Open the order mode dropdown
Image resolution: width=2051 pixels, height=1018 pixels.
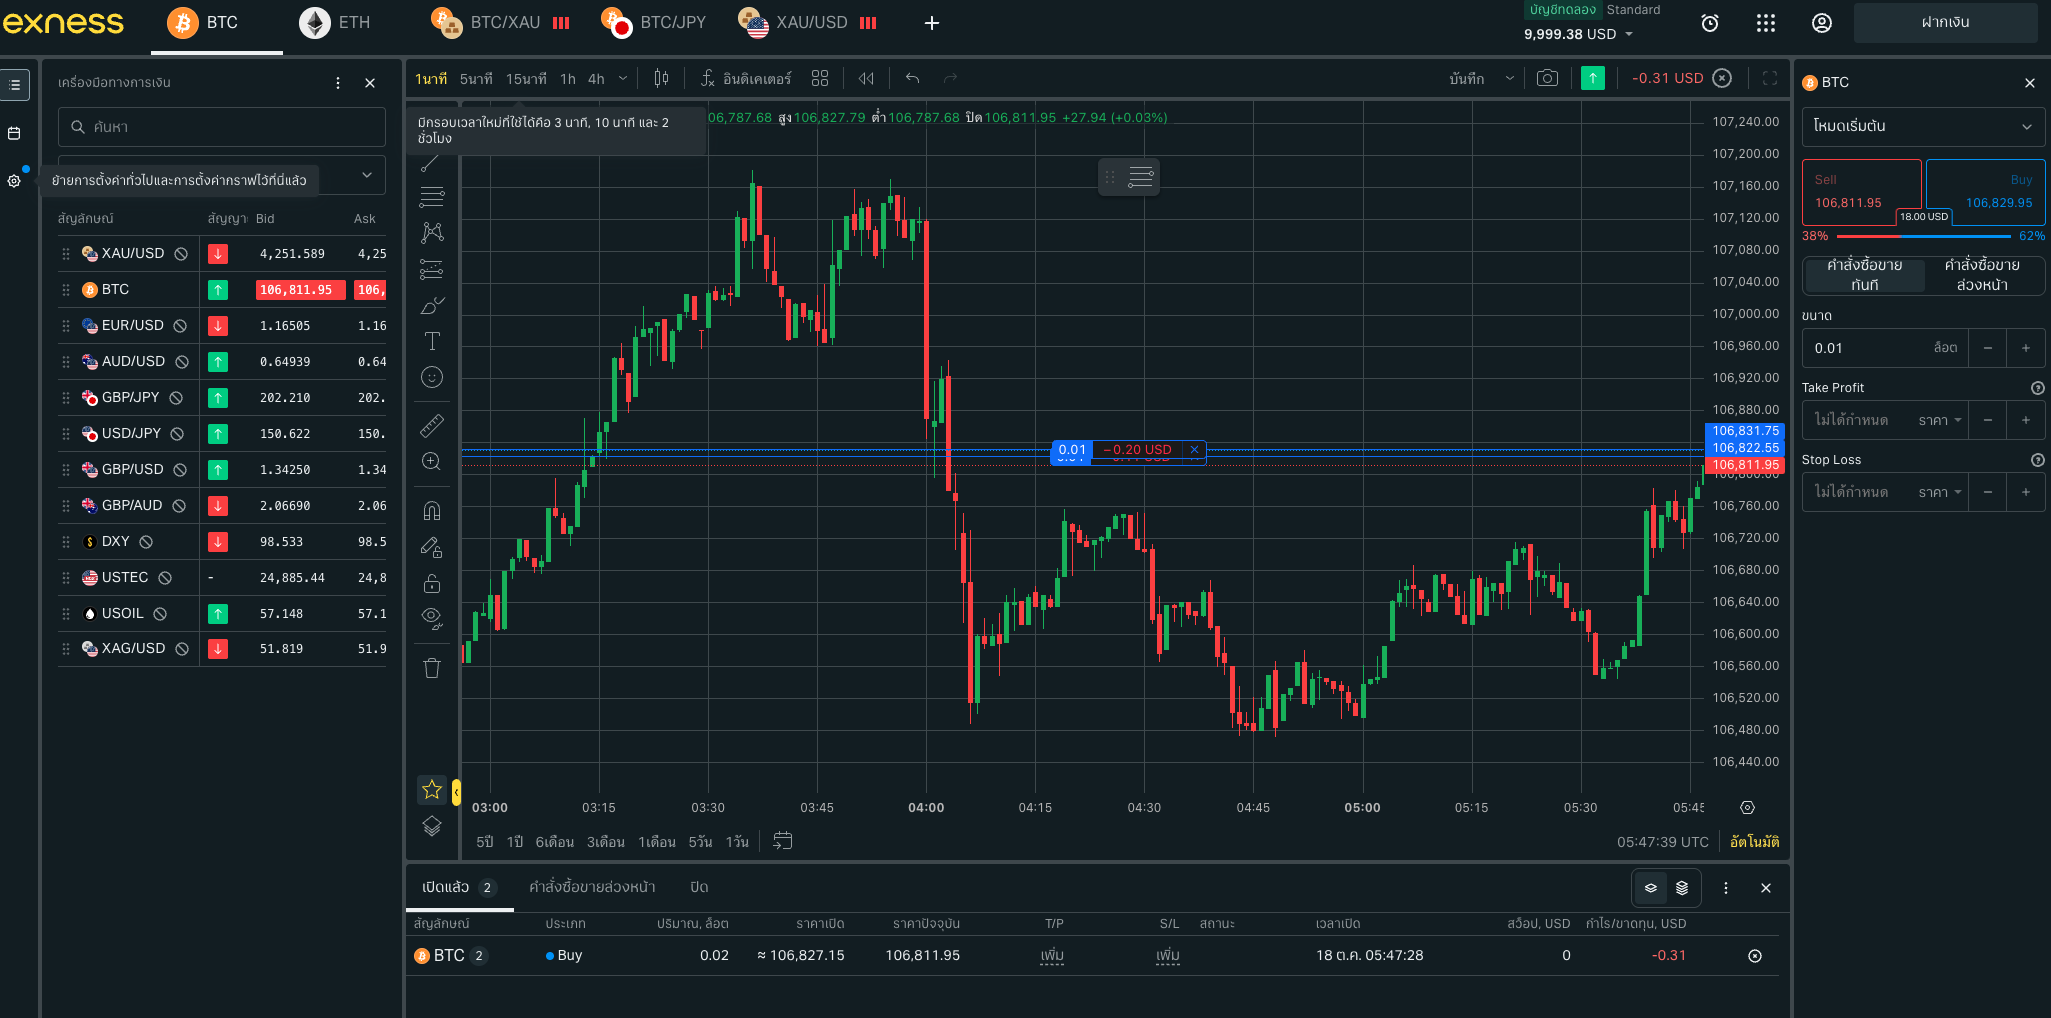(1923, 126)
